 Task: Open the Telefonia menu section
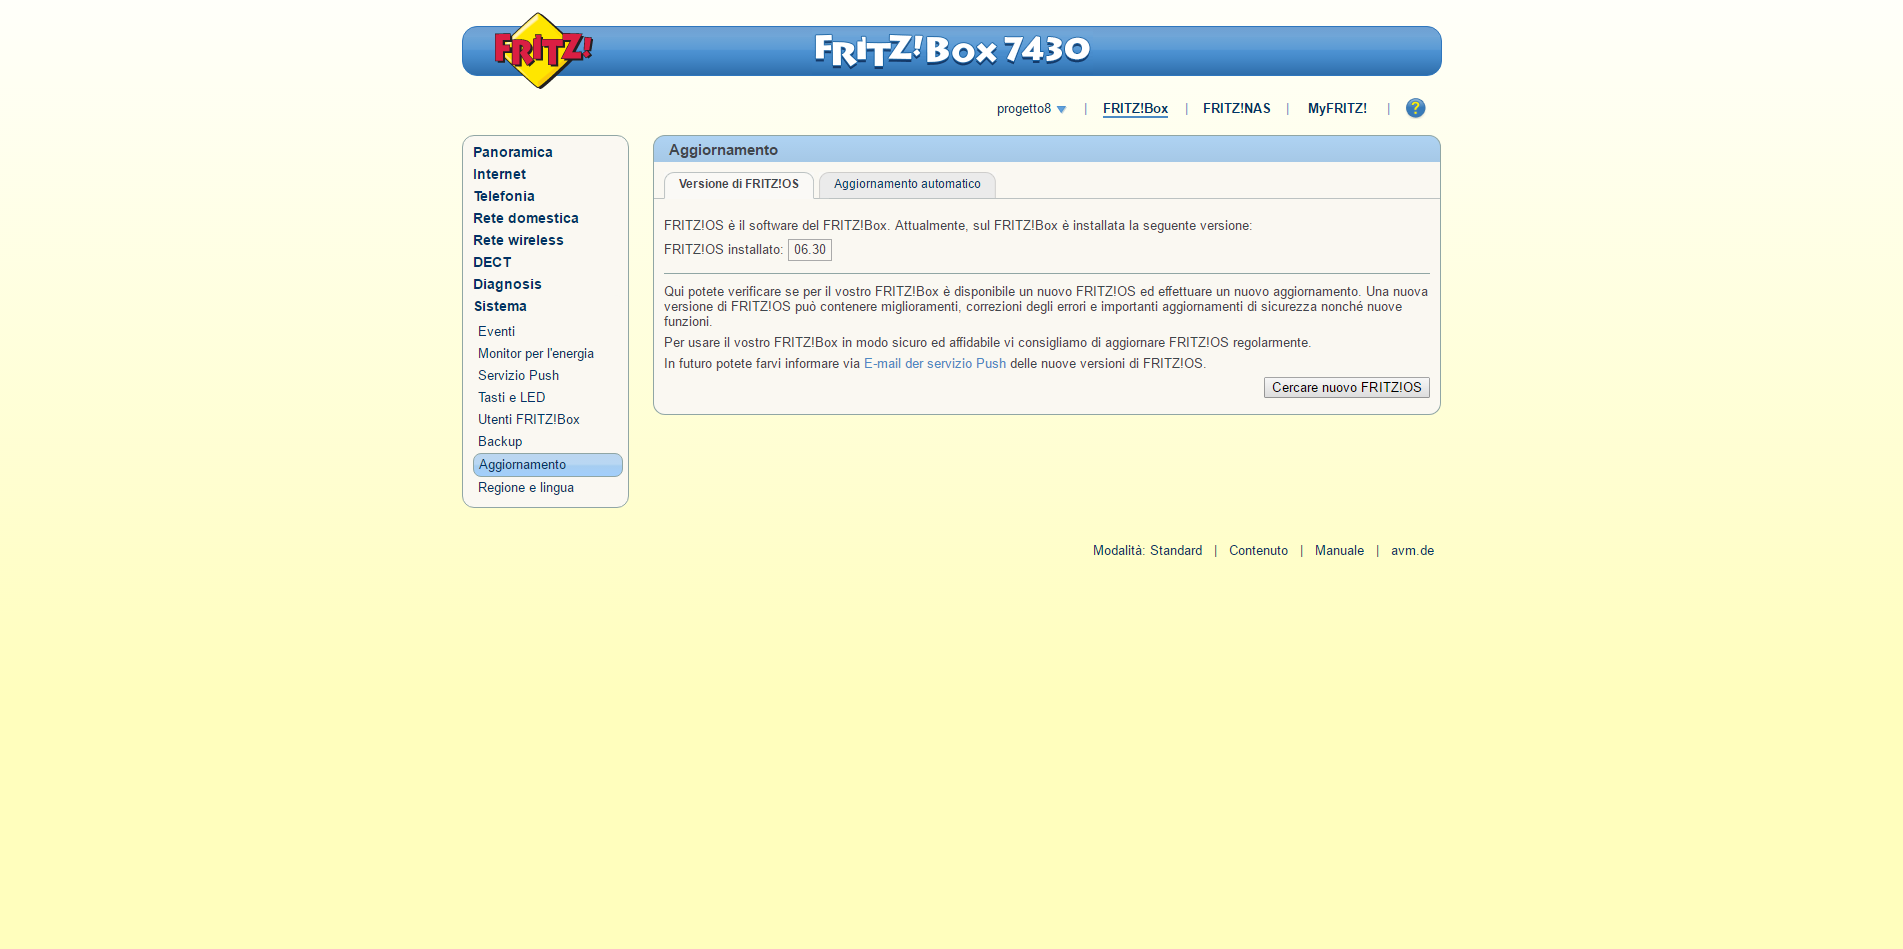(x=504, y=196)
